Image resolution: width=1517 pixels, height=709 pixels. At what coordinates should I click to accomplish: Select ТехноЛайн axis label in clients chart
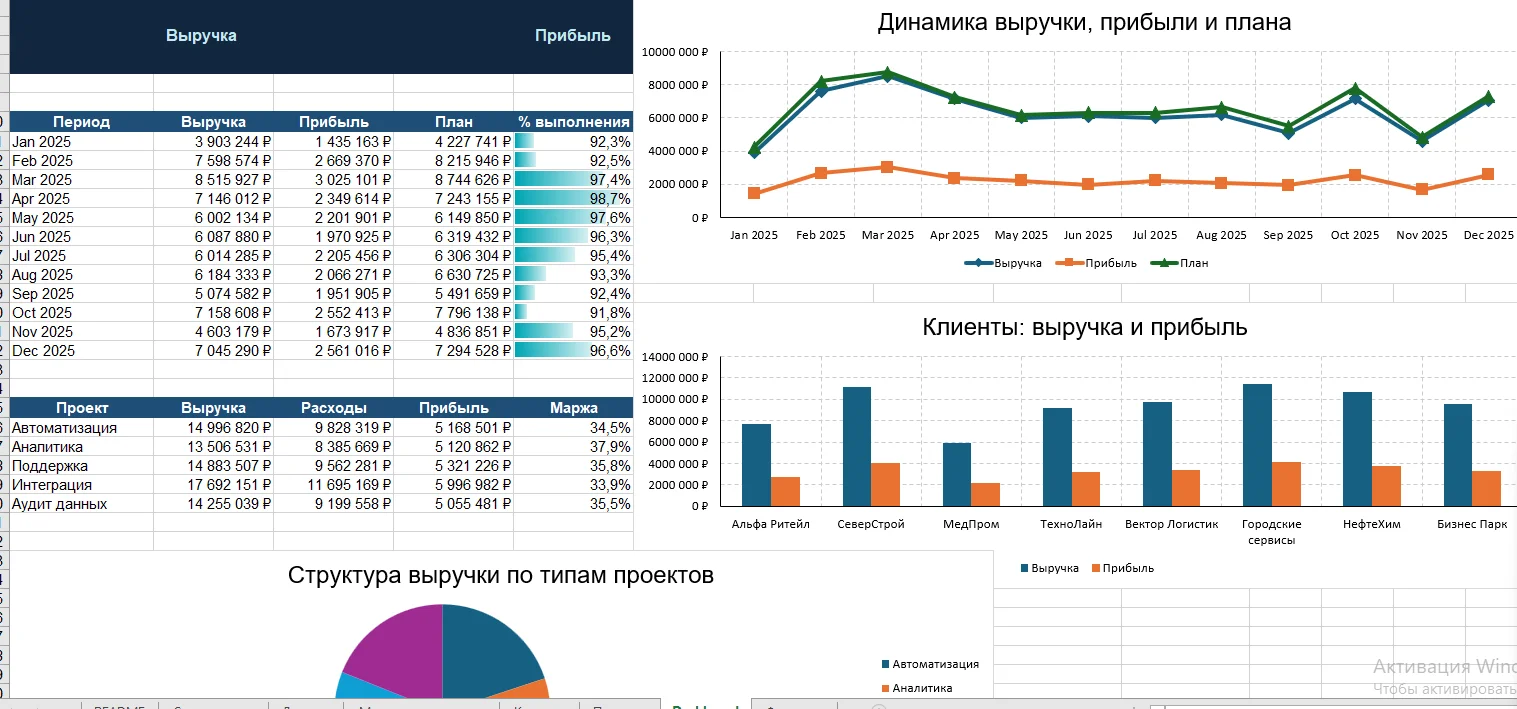coord(1071,524)
